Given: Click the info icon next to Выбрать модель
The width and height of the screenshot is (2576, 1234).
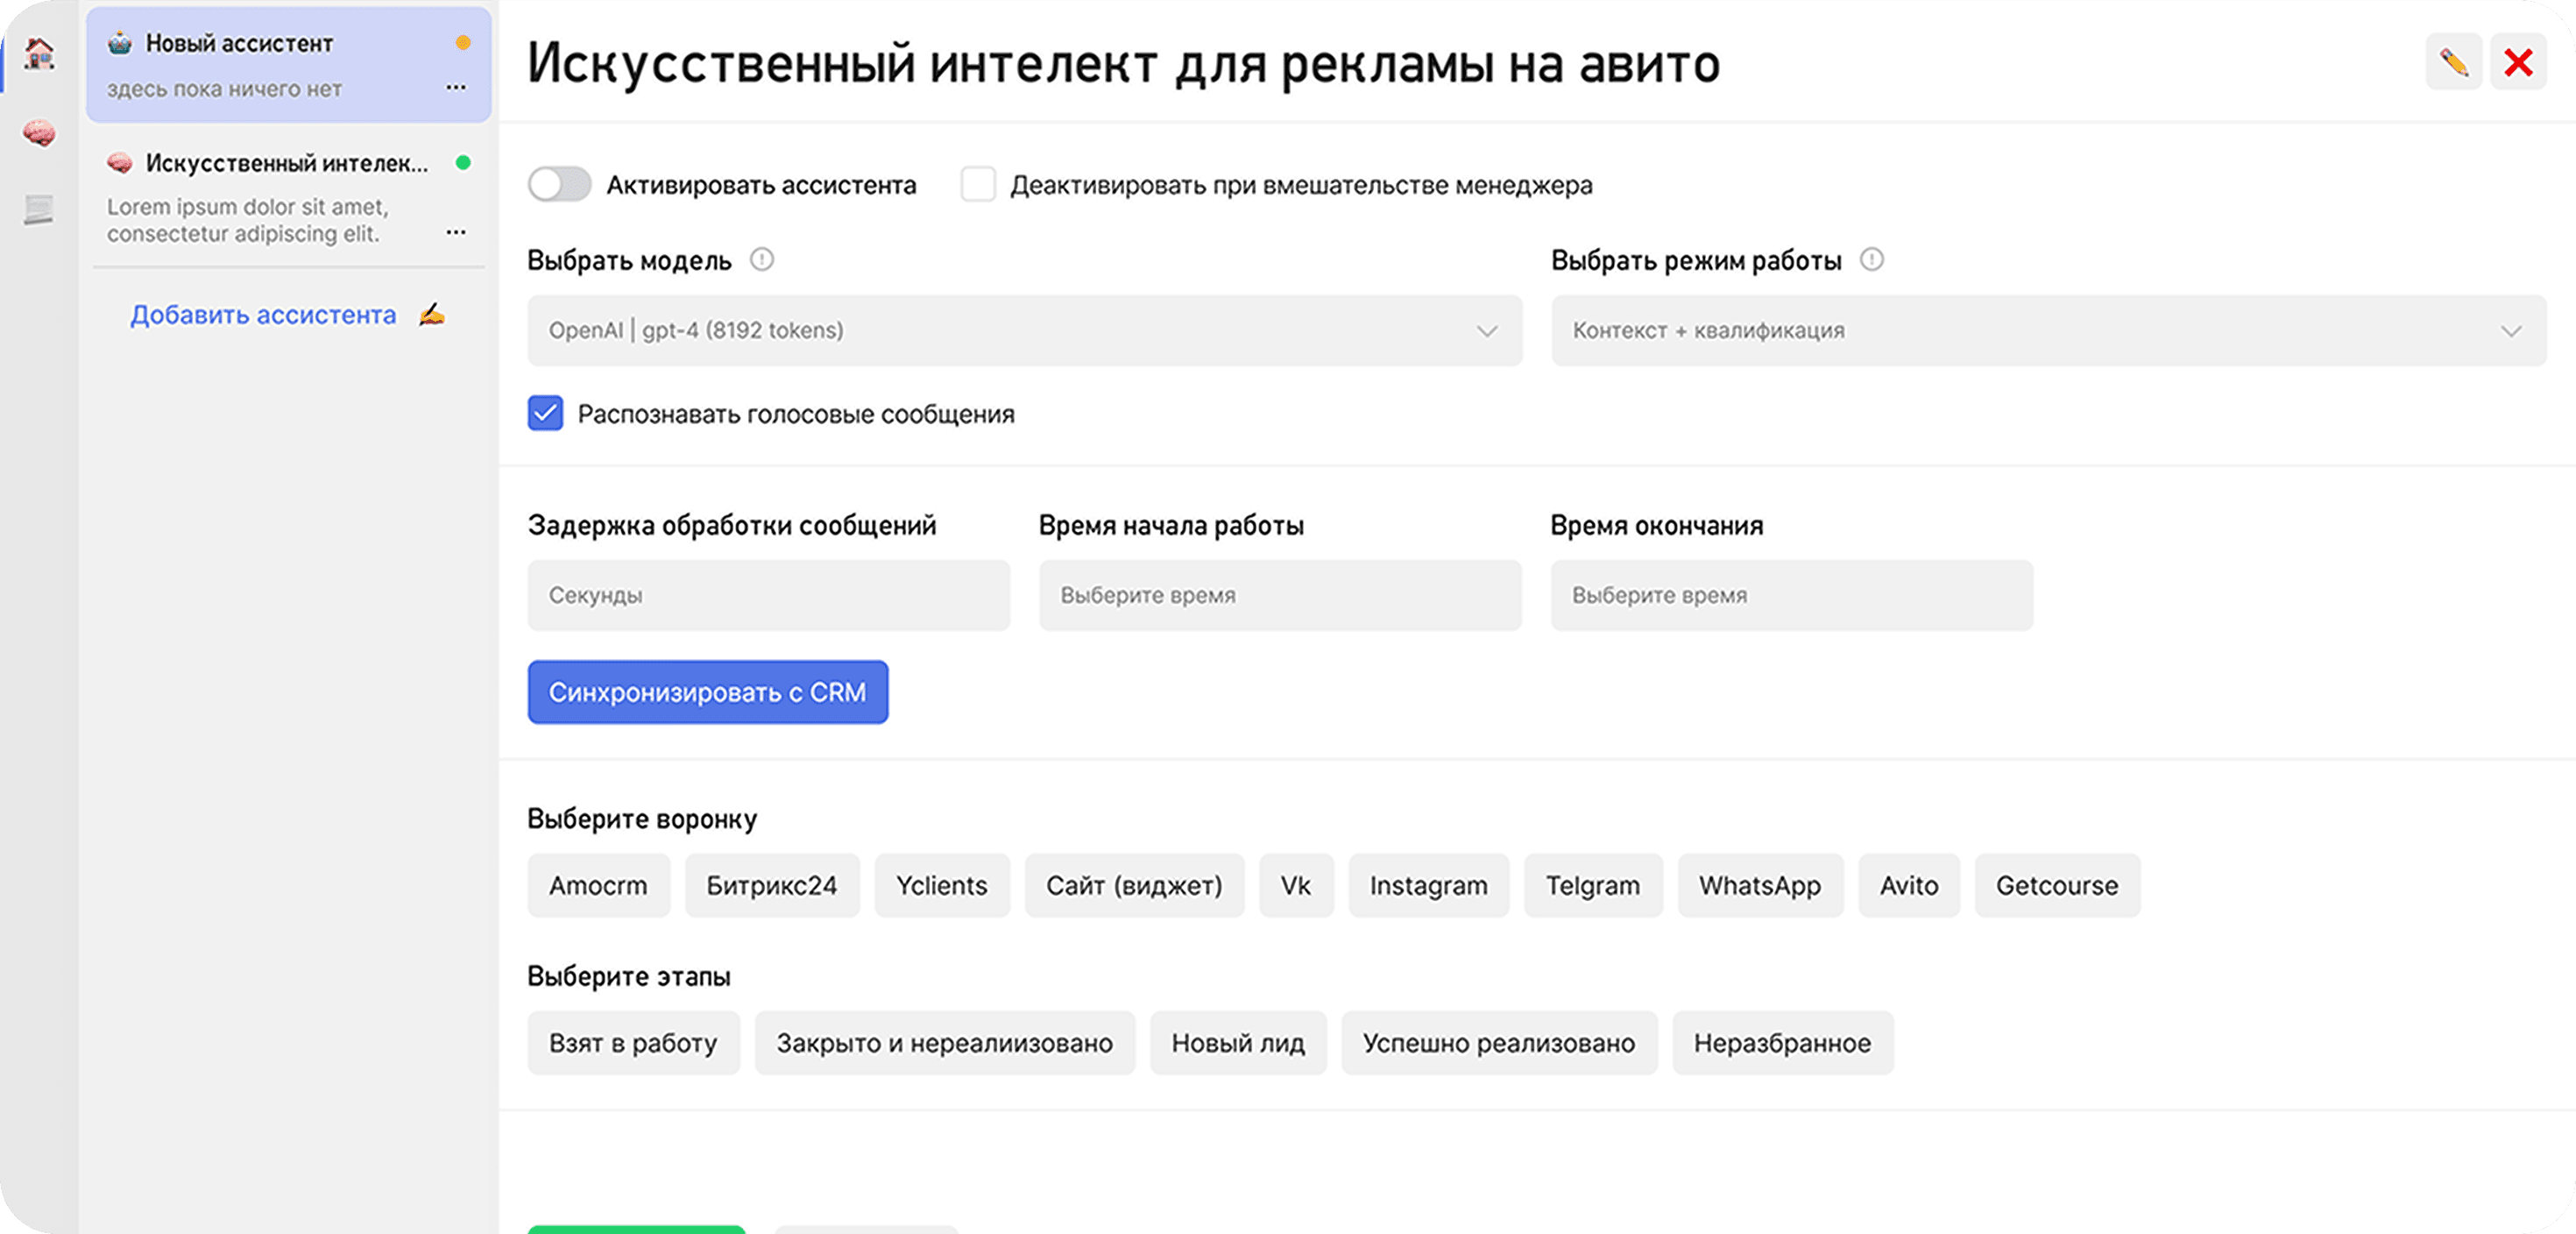Looking at the screenshot, I should coord(763,260).
